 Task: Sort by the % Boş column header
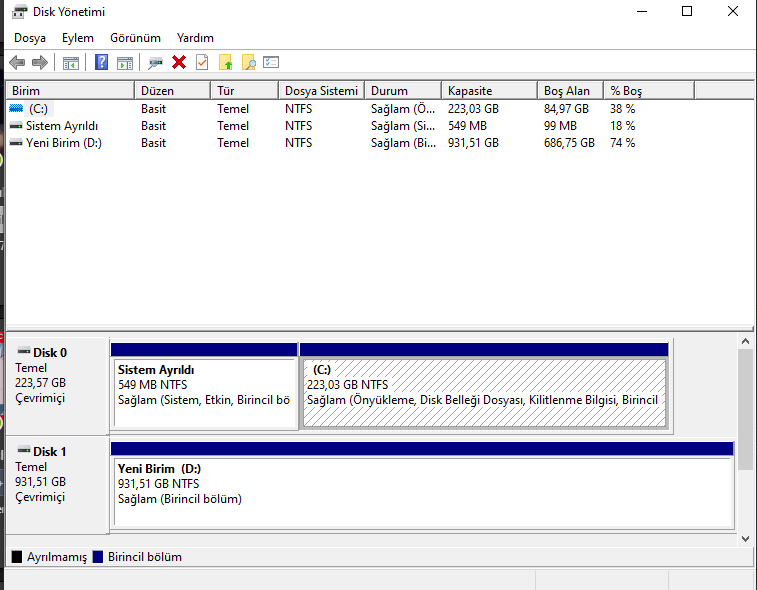click(x=649, y=91)
